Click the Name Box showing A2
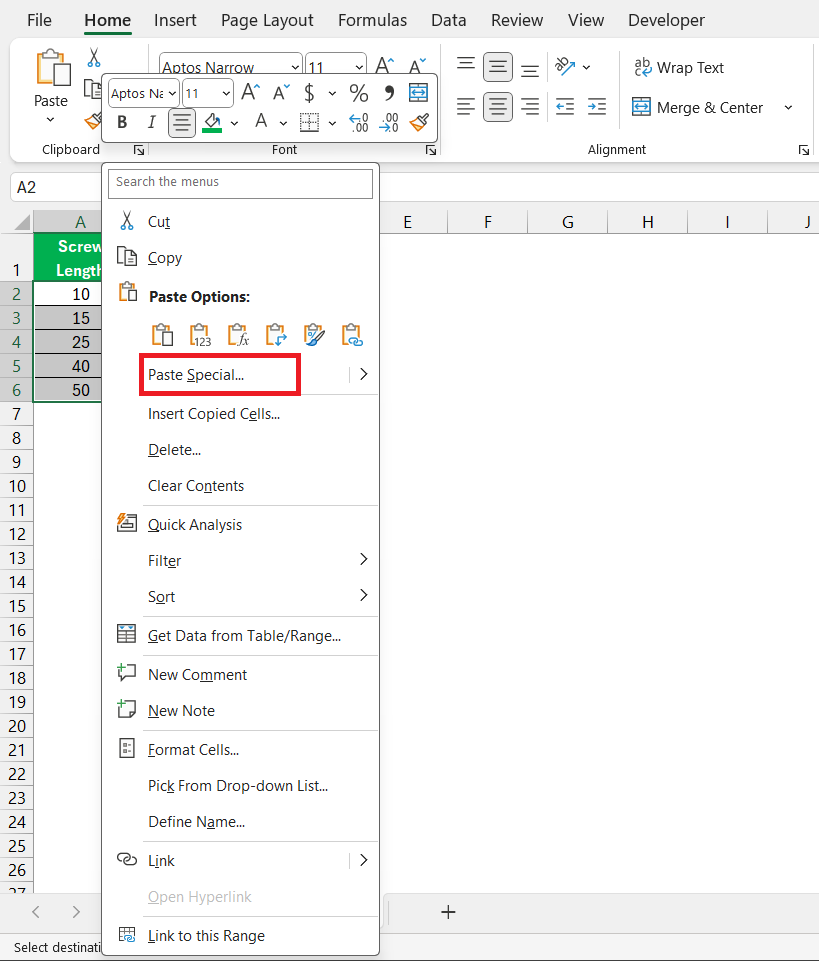 55,187
